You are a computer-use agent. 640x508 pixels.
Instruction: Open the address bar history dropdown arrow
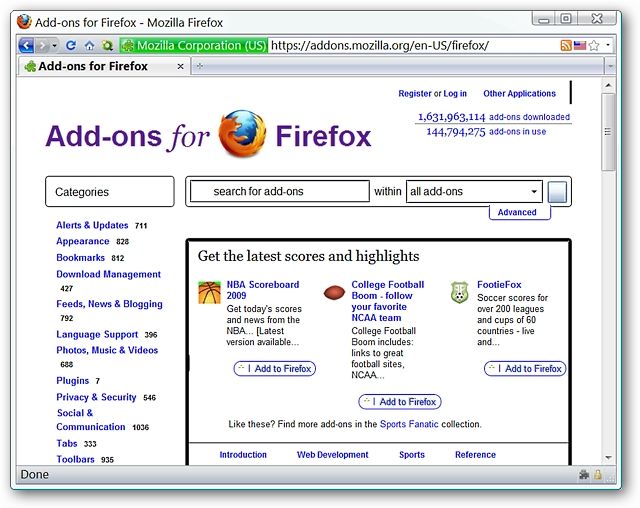click(608, 45)
